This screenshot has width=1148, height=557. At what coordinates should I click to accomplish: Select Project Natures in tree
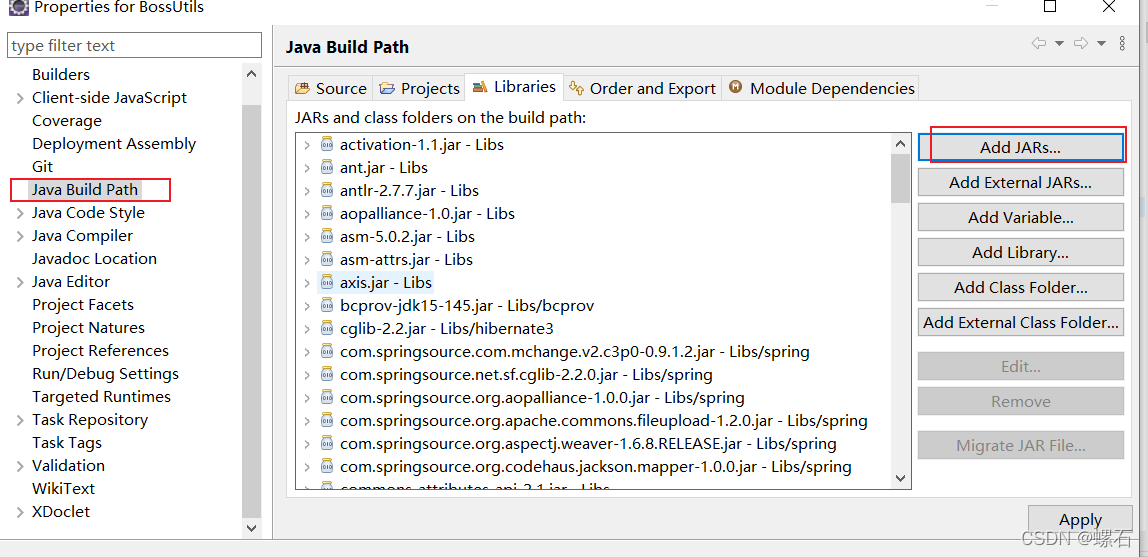[89, 328]
